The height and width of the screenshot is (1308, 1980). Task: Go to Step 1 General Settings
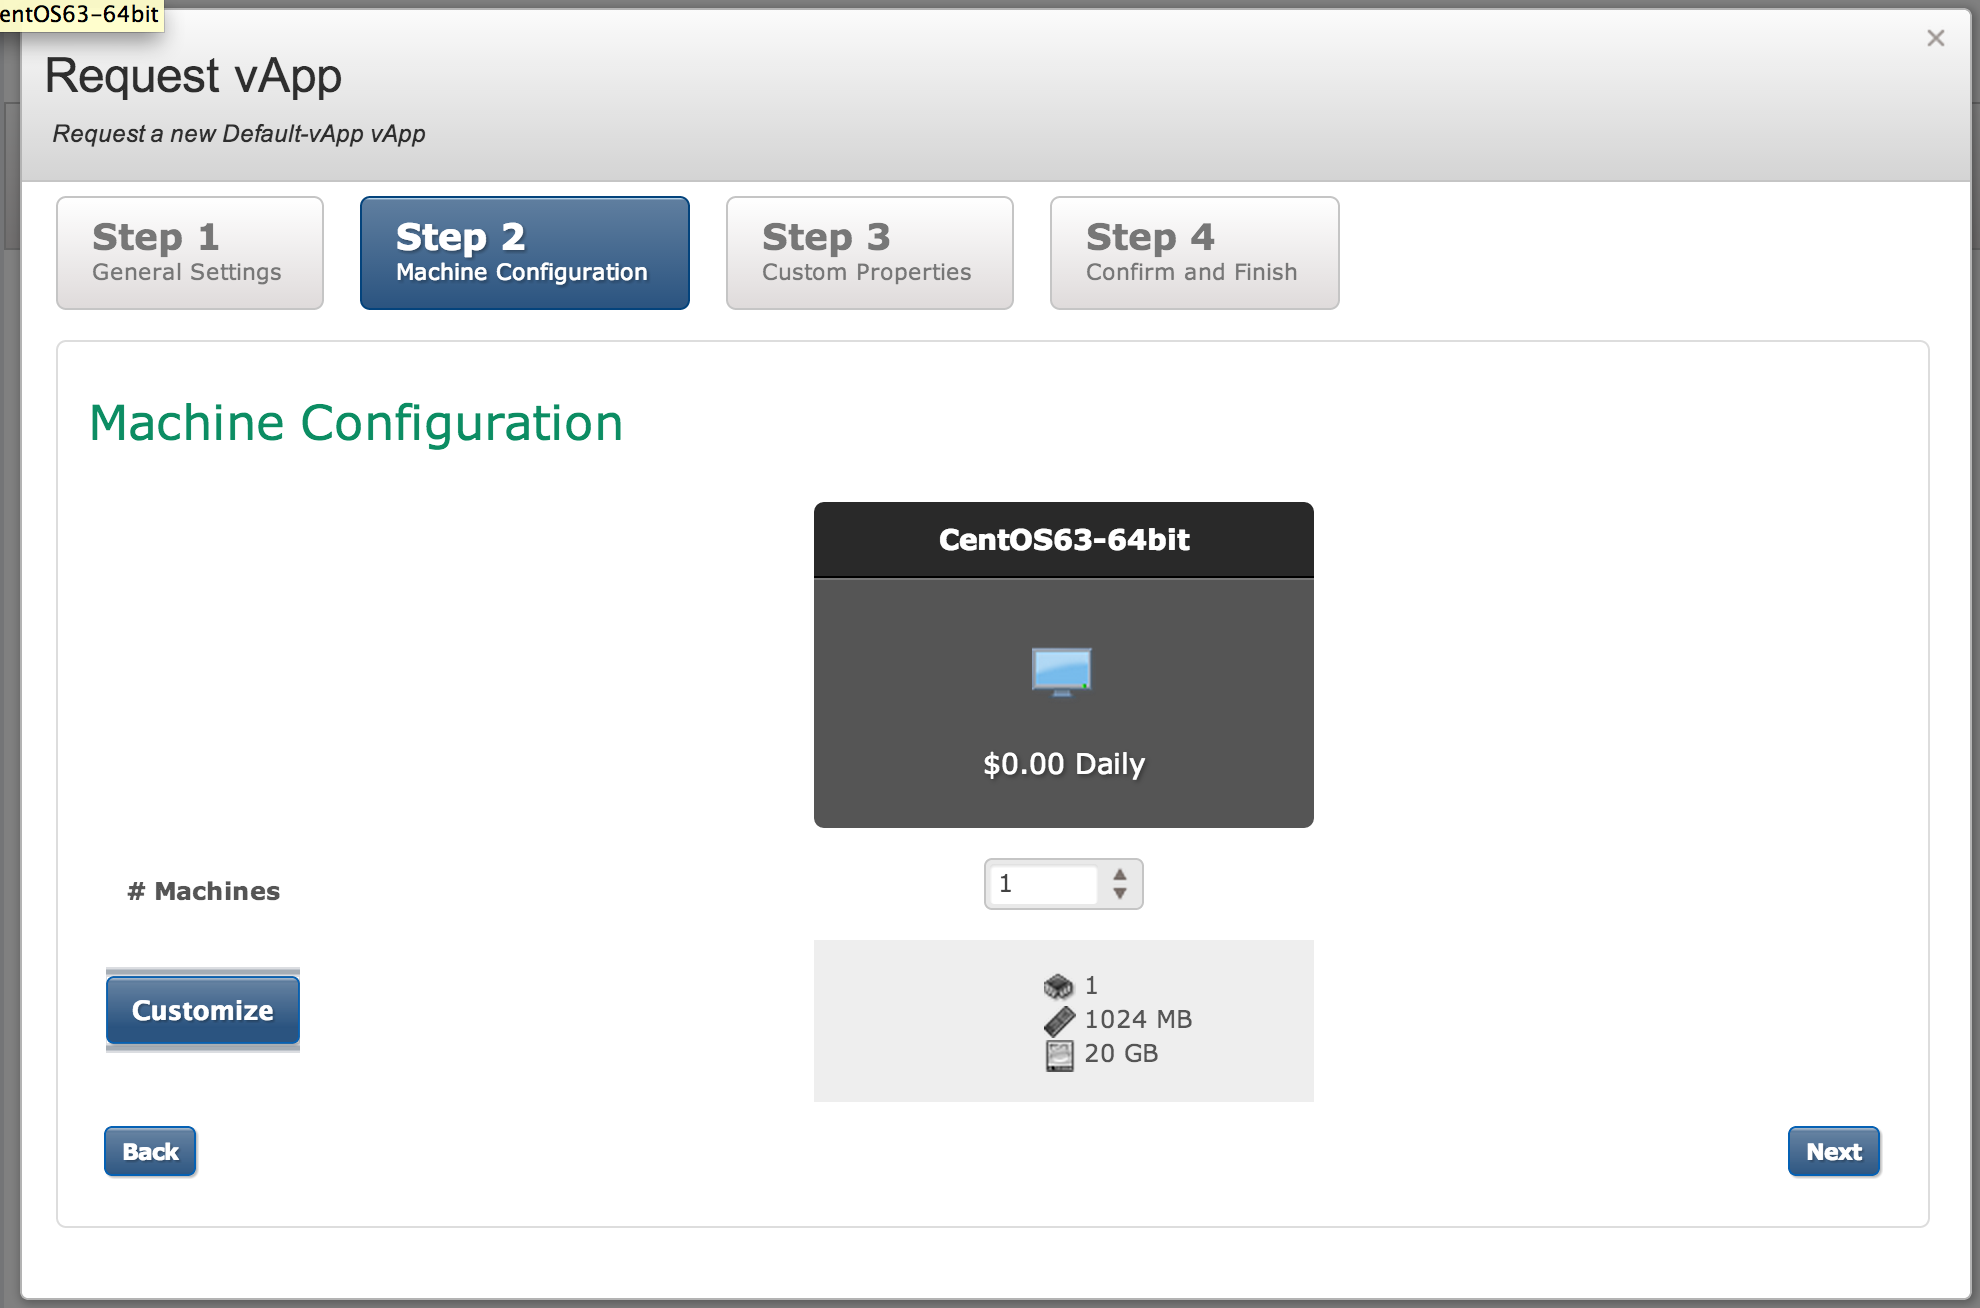click(x=190, y=253)
